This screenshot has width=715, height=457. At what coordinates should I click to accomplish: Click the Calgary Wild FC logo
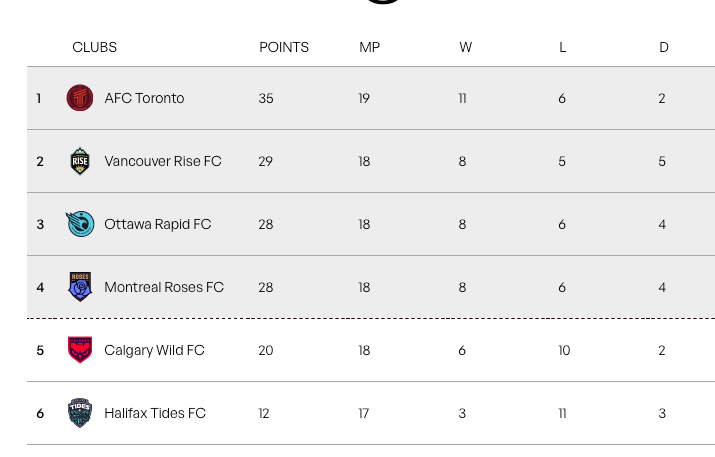click(x=80, y=350)
